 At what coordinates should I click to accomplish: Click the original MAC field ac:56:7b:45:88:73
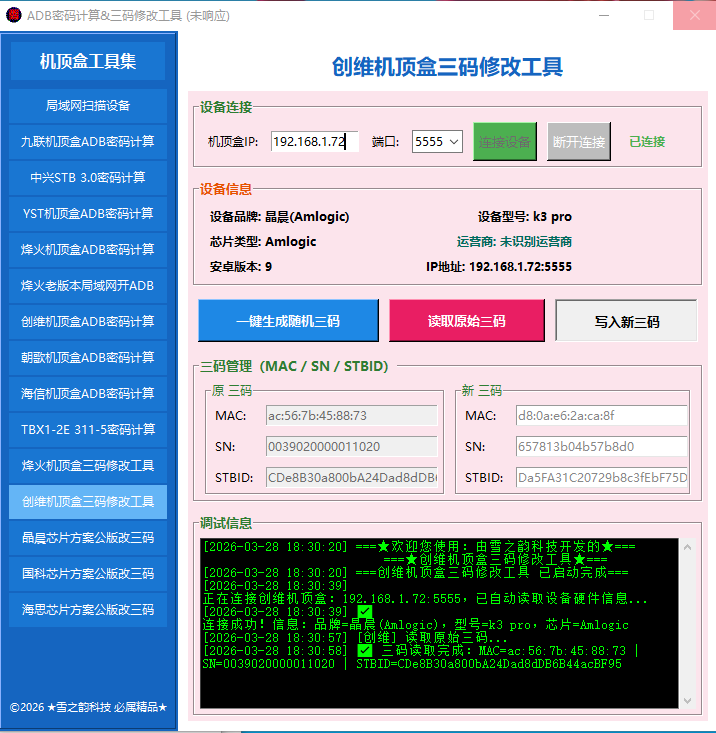(x=351, y=416)
